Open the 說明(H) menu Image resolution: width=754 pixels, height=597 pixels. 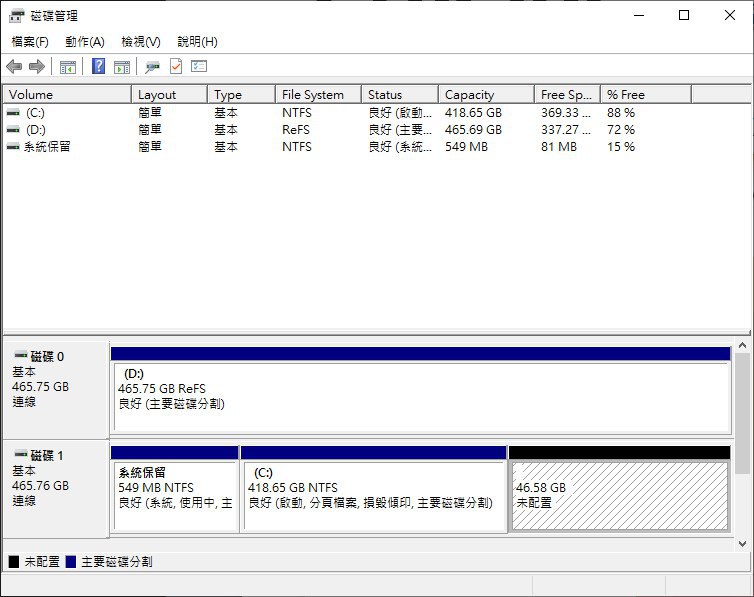pyautogui.click(x=198, y=42)
